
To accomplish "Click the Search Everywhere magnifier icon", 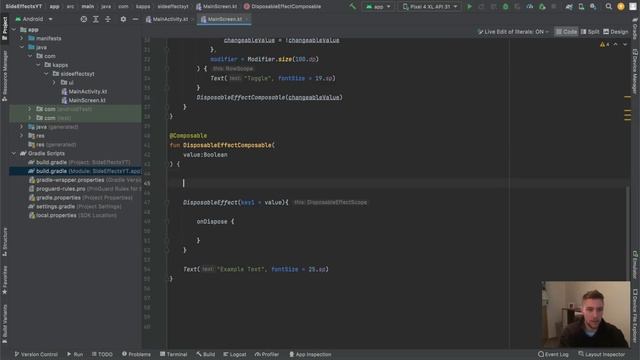I will [609, 7].
